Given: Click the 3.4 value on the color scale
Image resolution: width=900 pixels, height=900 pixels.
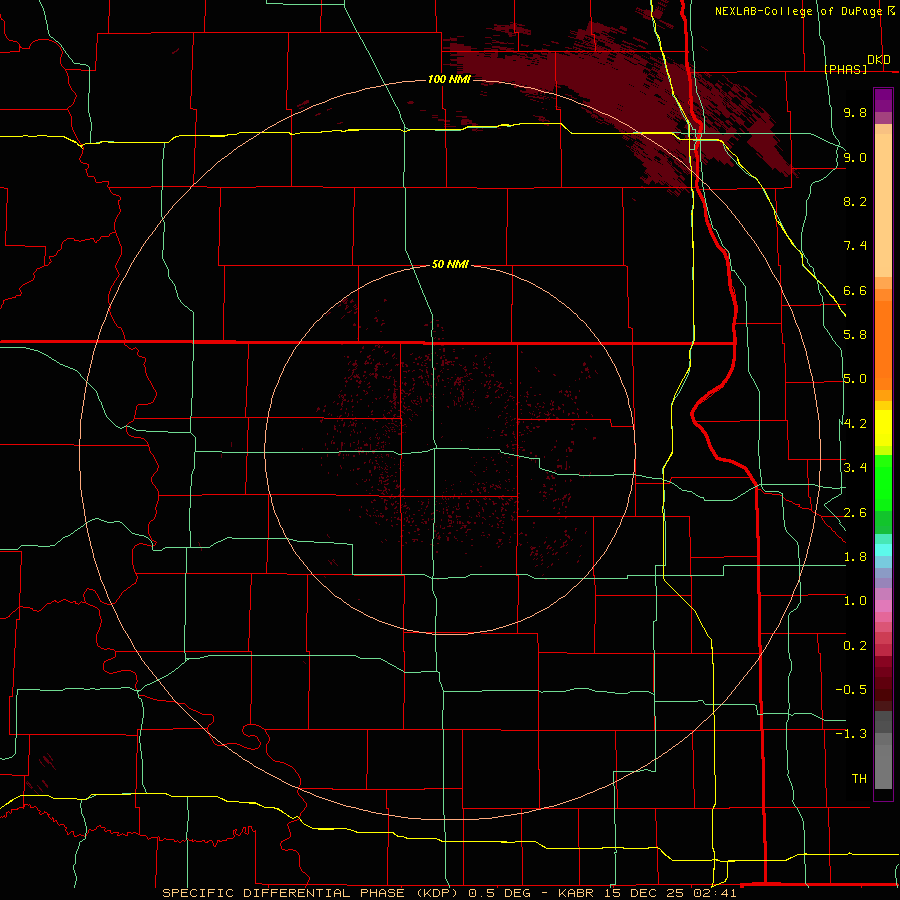Looking at the screenshot, I should (x=855, y=468).
